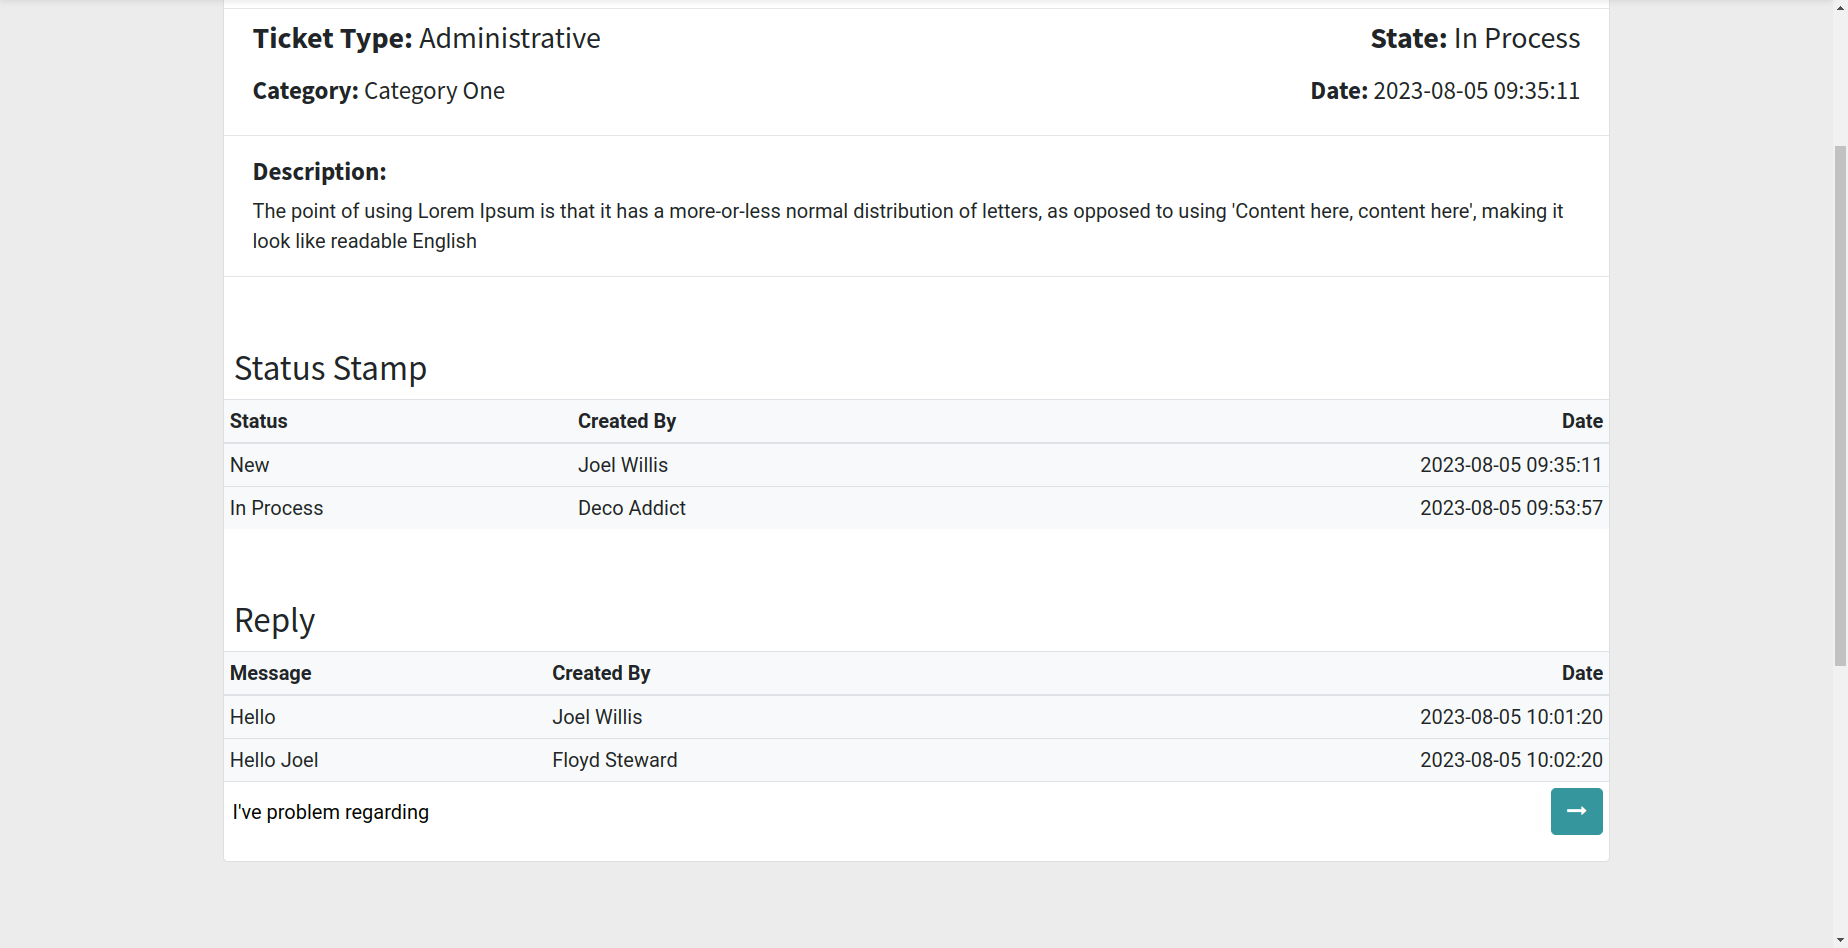The height and width of the screenshot is (948, 1848).
Task: Select the 'Deco Addict' cell
Action: [632, 508]
